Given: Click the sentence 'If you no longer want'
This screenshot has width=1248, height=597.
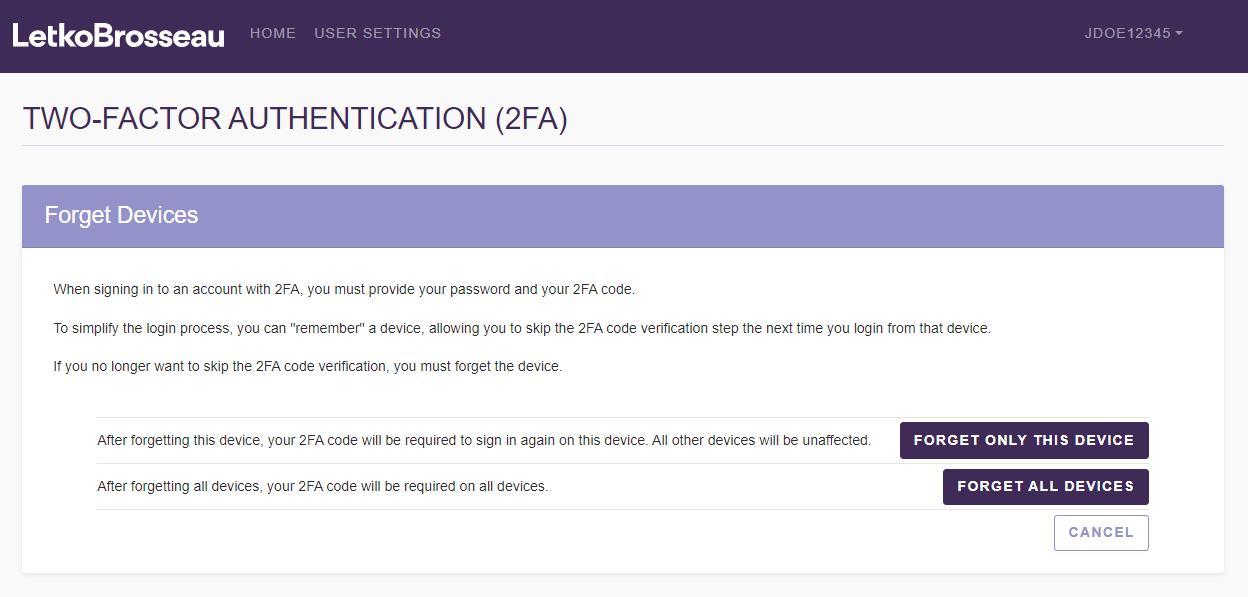Looking at the screenshot, I should coord(307,366).
